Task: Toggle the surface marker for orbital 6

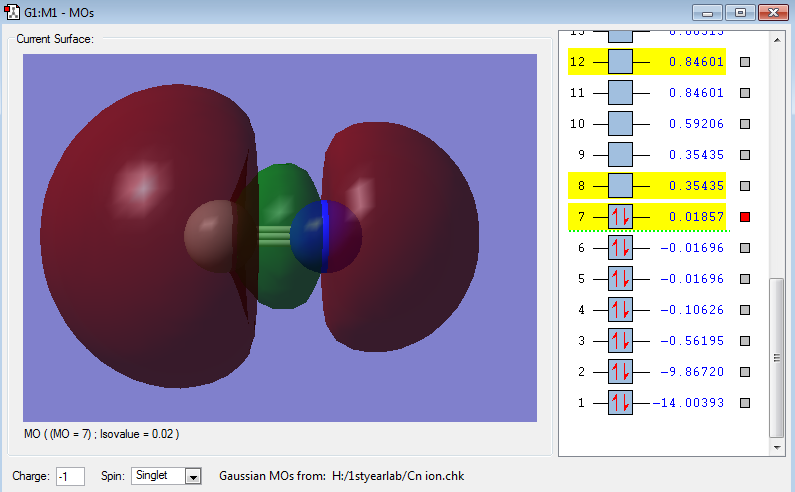Action: click(744, 248)
